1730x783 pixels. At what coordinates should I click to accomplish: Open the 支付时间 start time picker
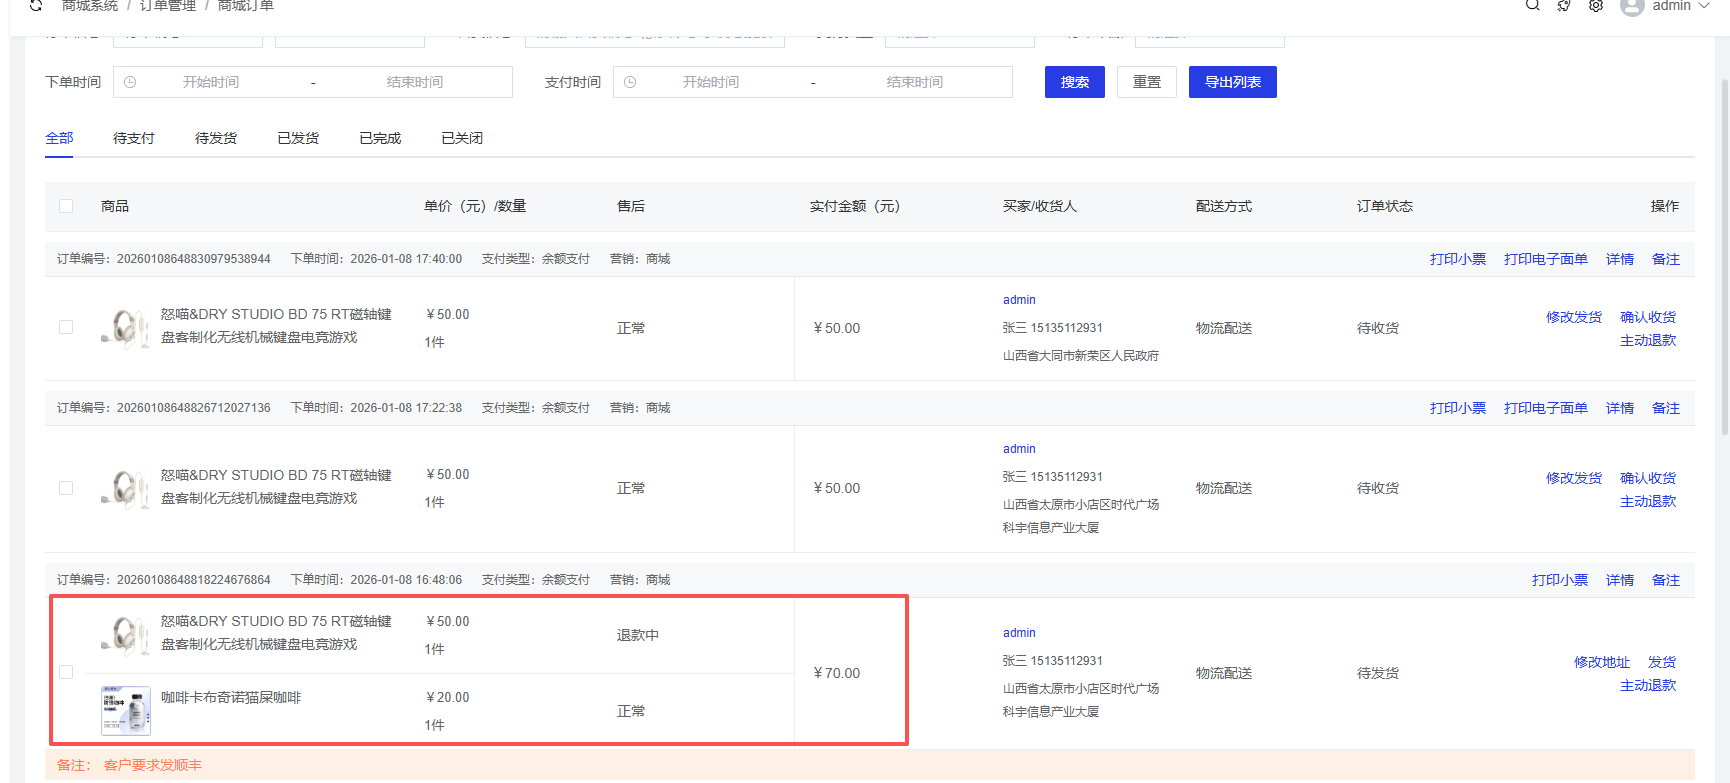click(710, 82)
